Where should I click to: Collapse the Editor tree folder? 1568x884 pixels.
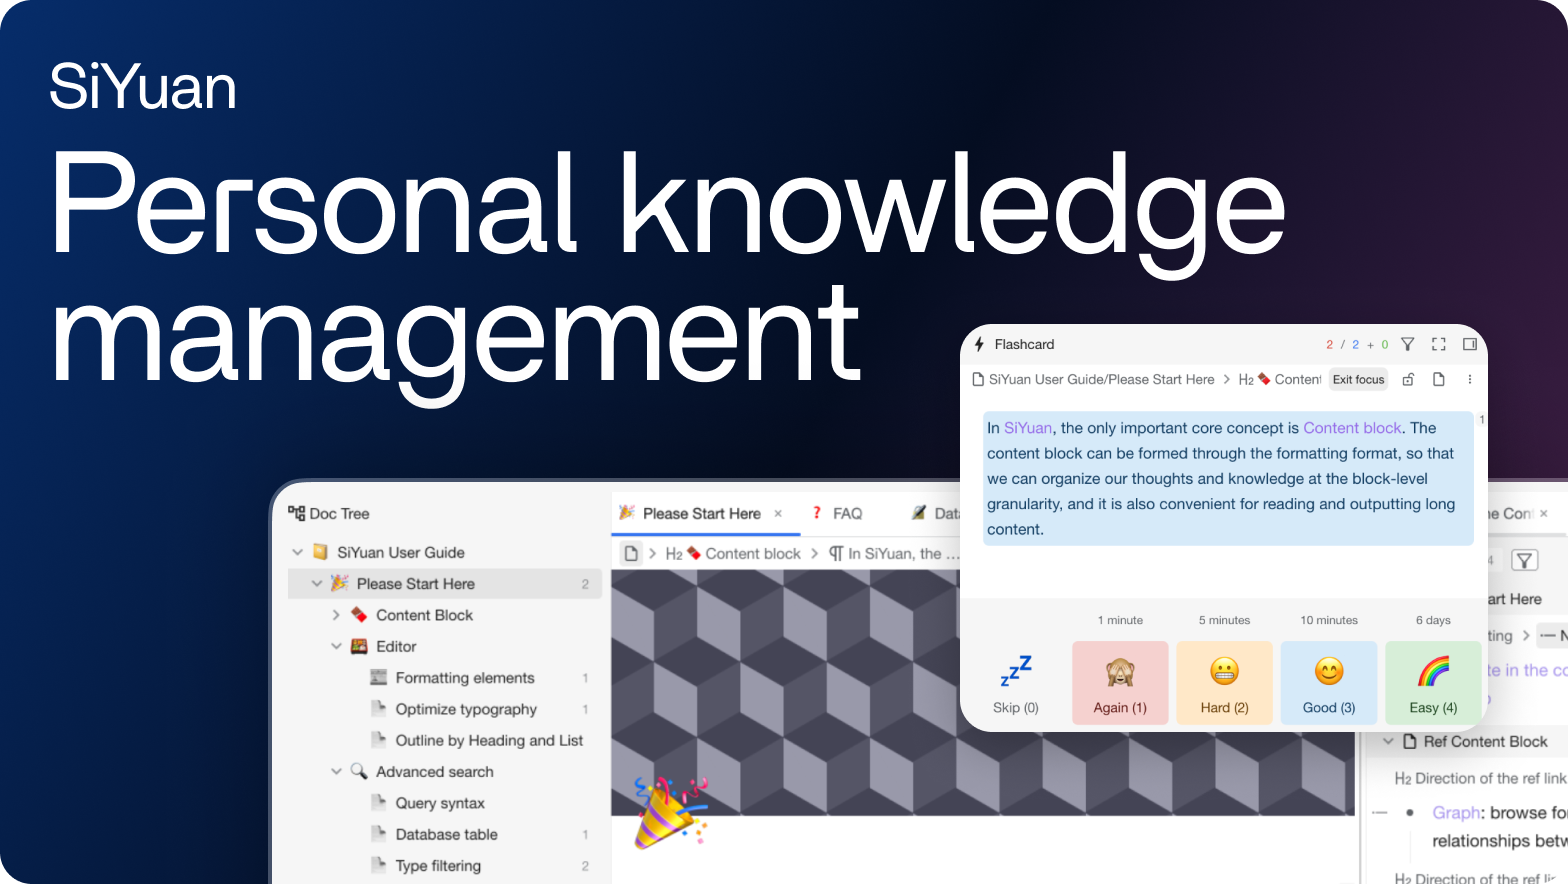336,647
